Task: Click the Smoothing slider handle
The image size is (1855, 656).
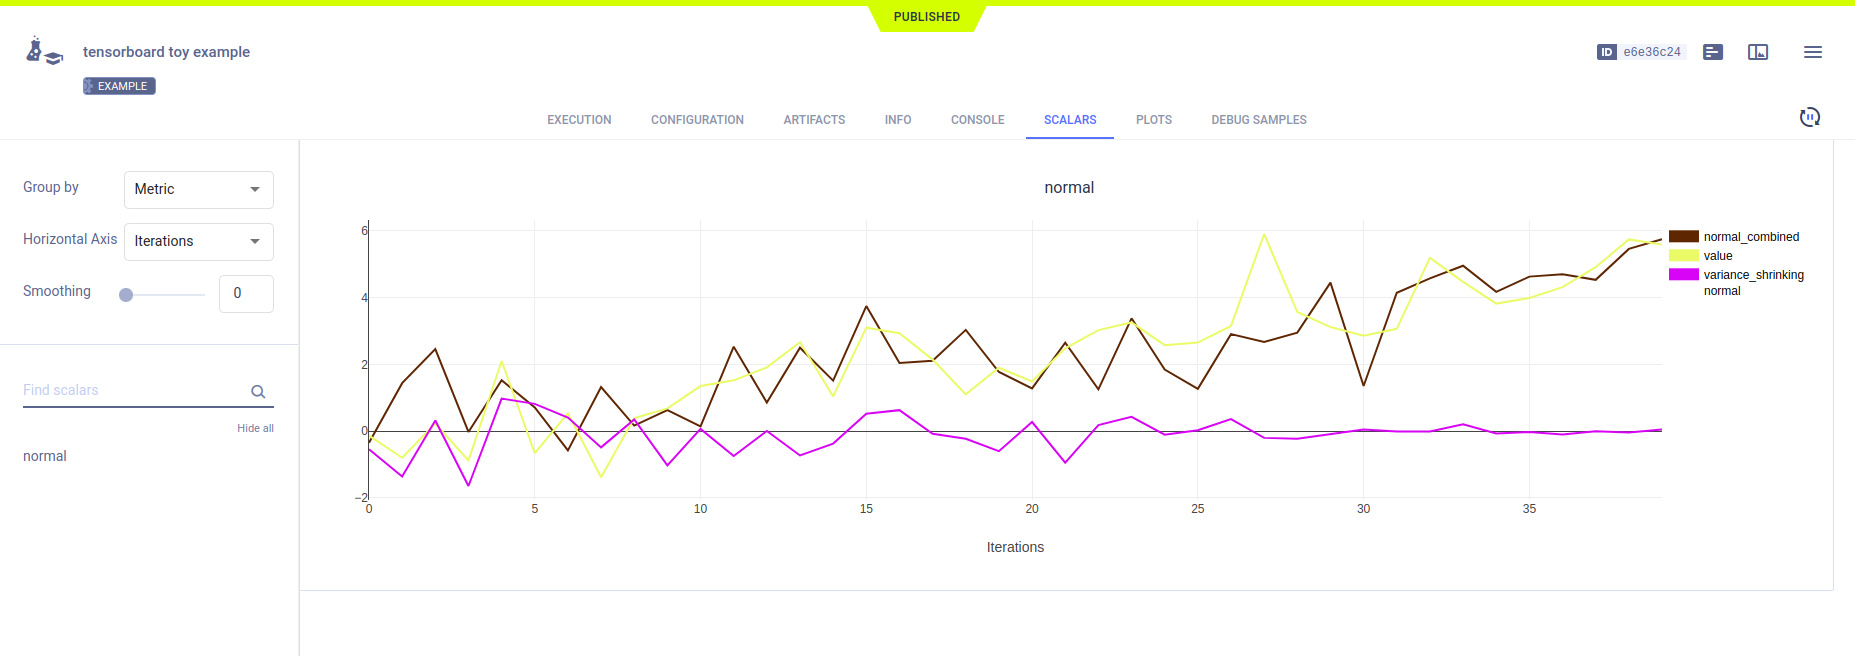Action: tap(126, 295)
